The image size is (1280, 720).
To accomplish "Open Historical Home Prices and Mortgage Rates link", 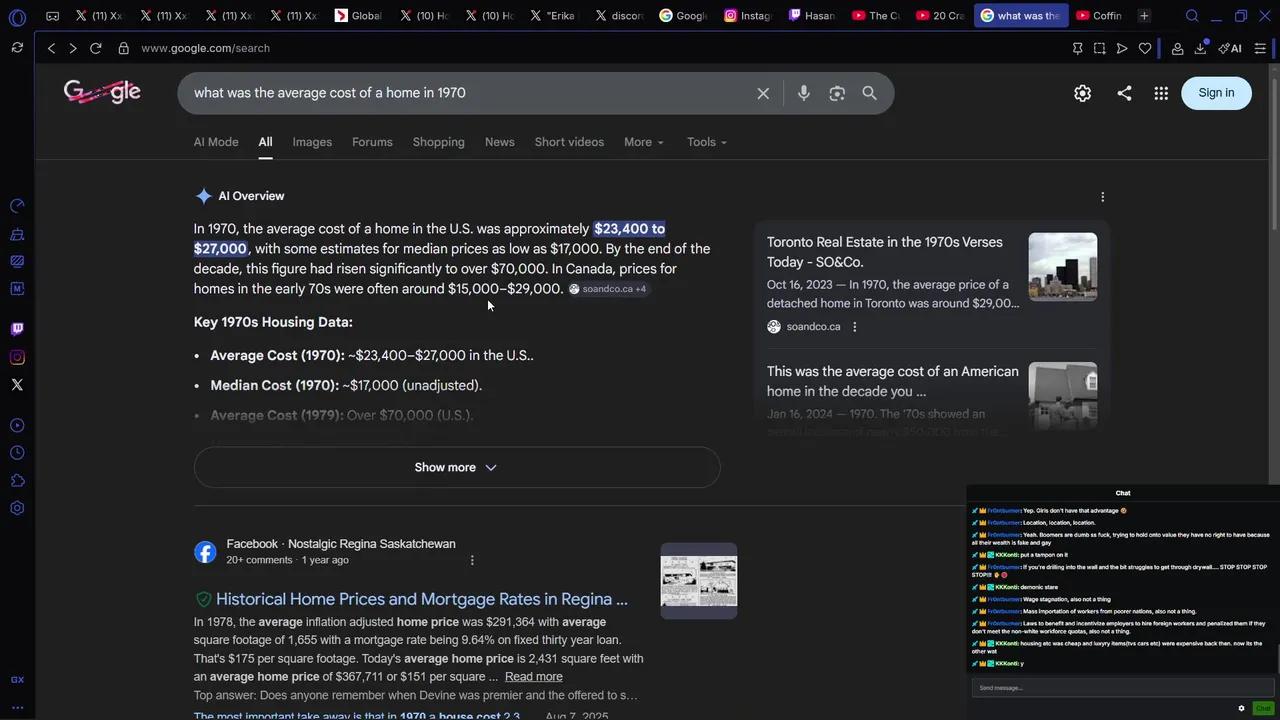I will coord(422,599).
